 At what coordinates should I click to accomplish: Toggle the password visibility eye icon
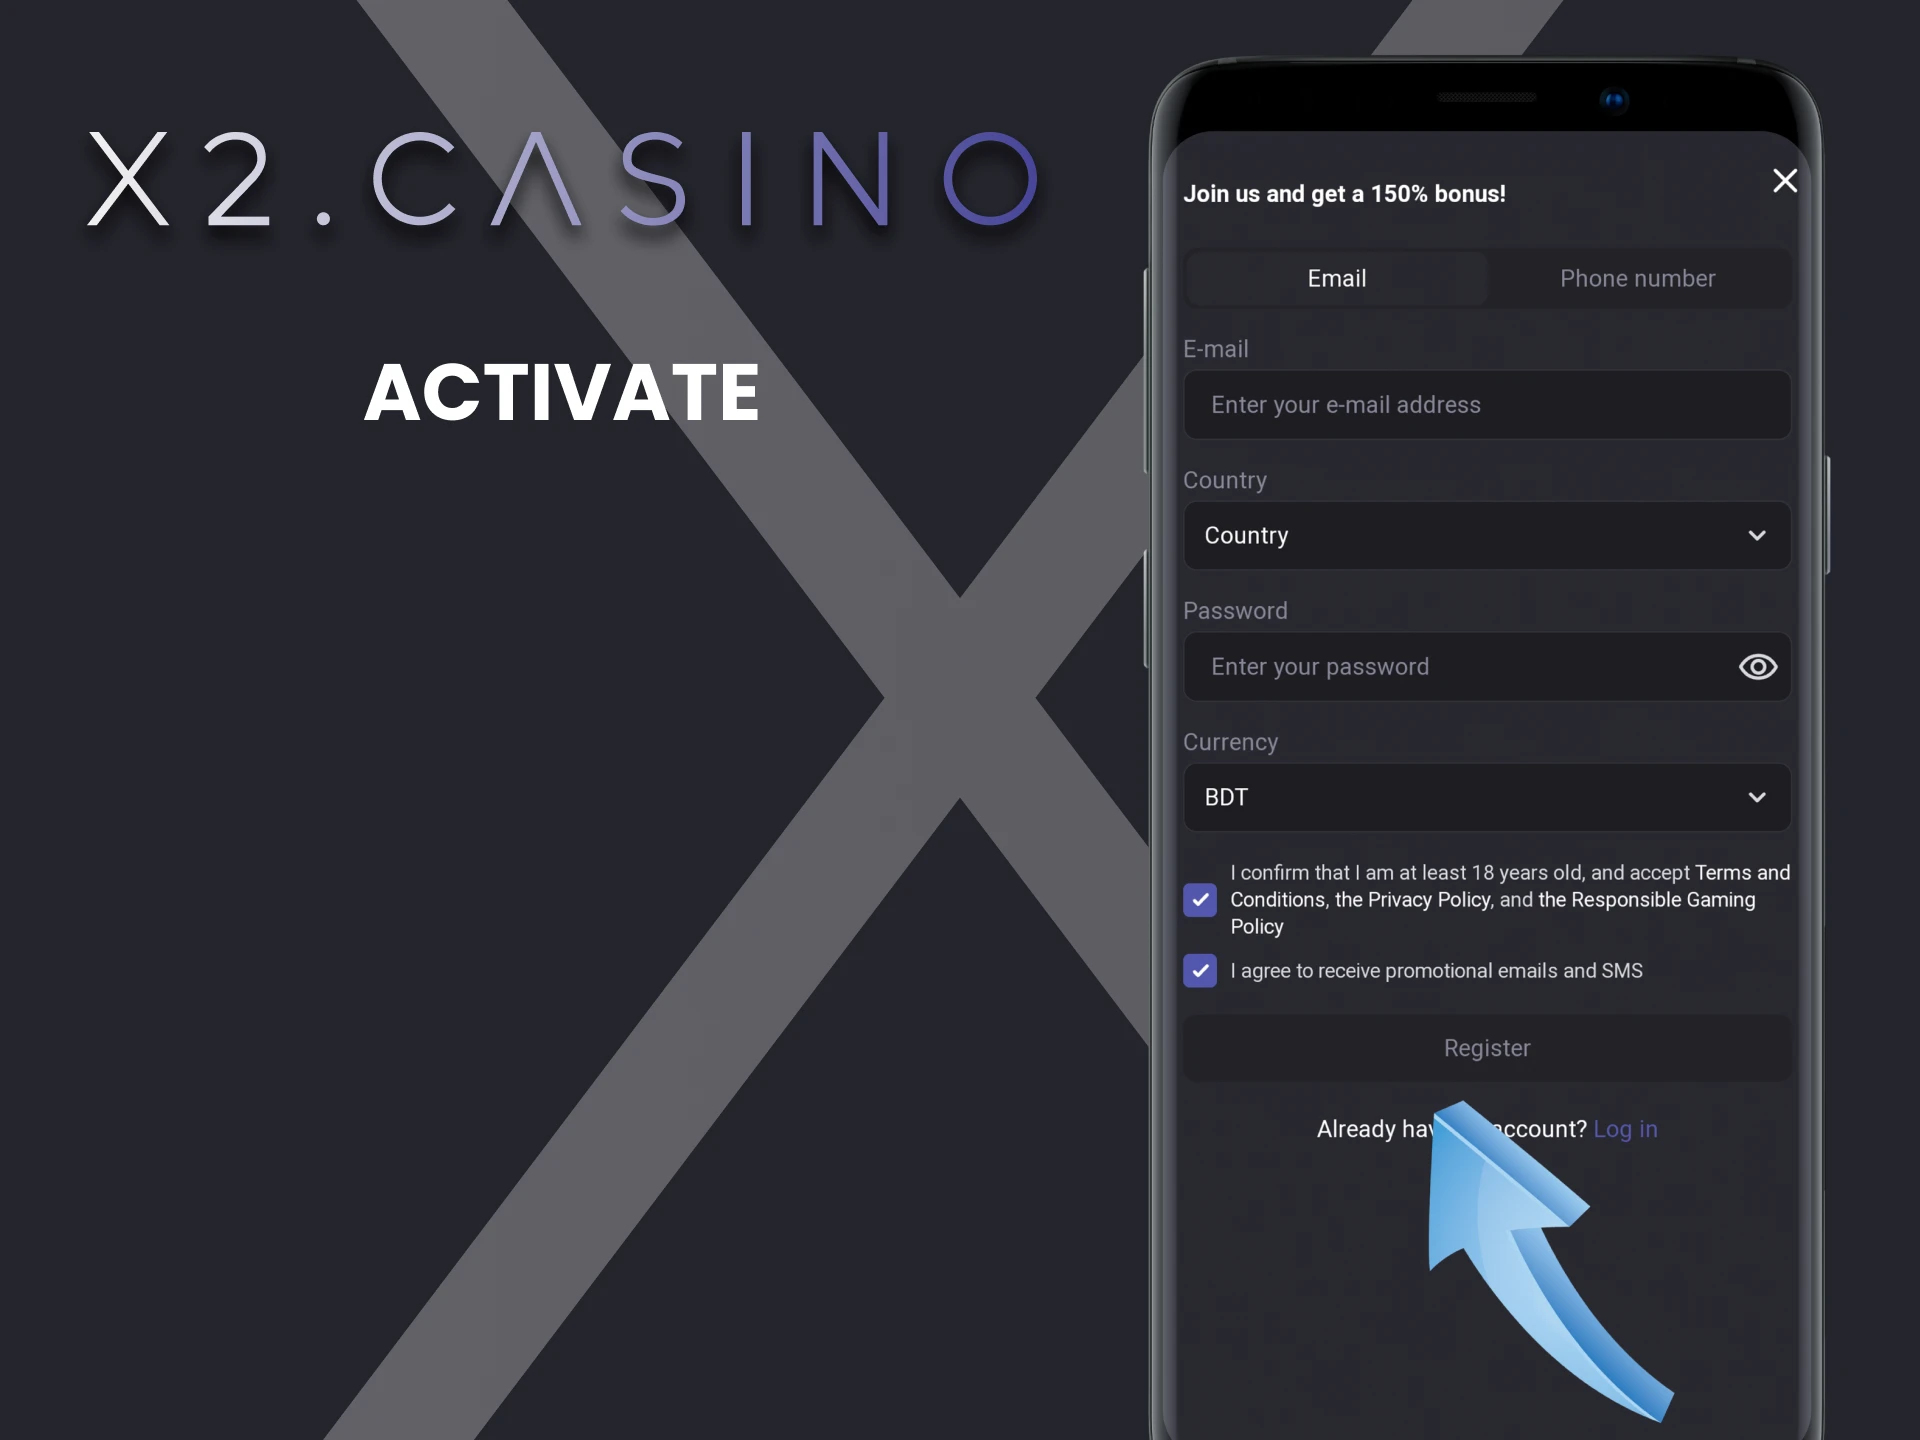(1757, 666)
